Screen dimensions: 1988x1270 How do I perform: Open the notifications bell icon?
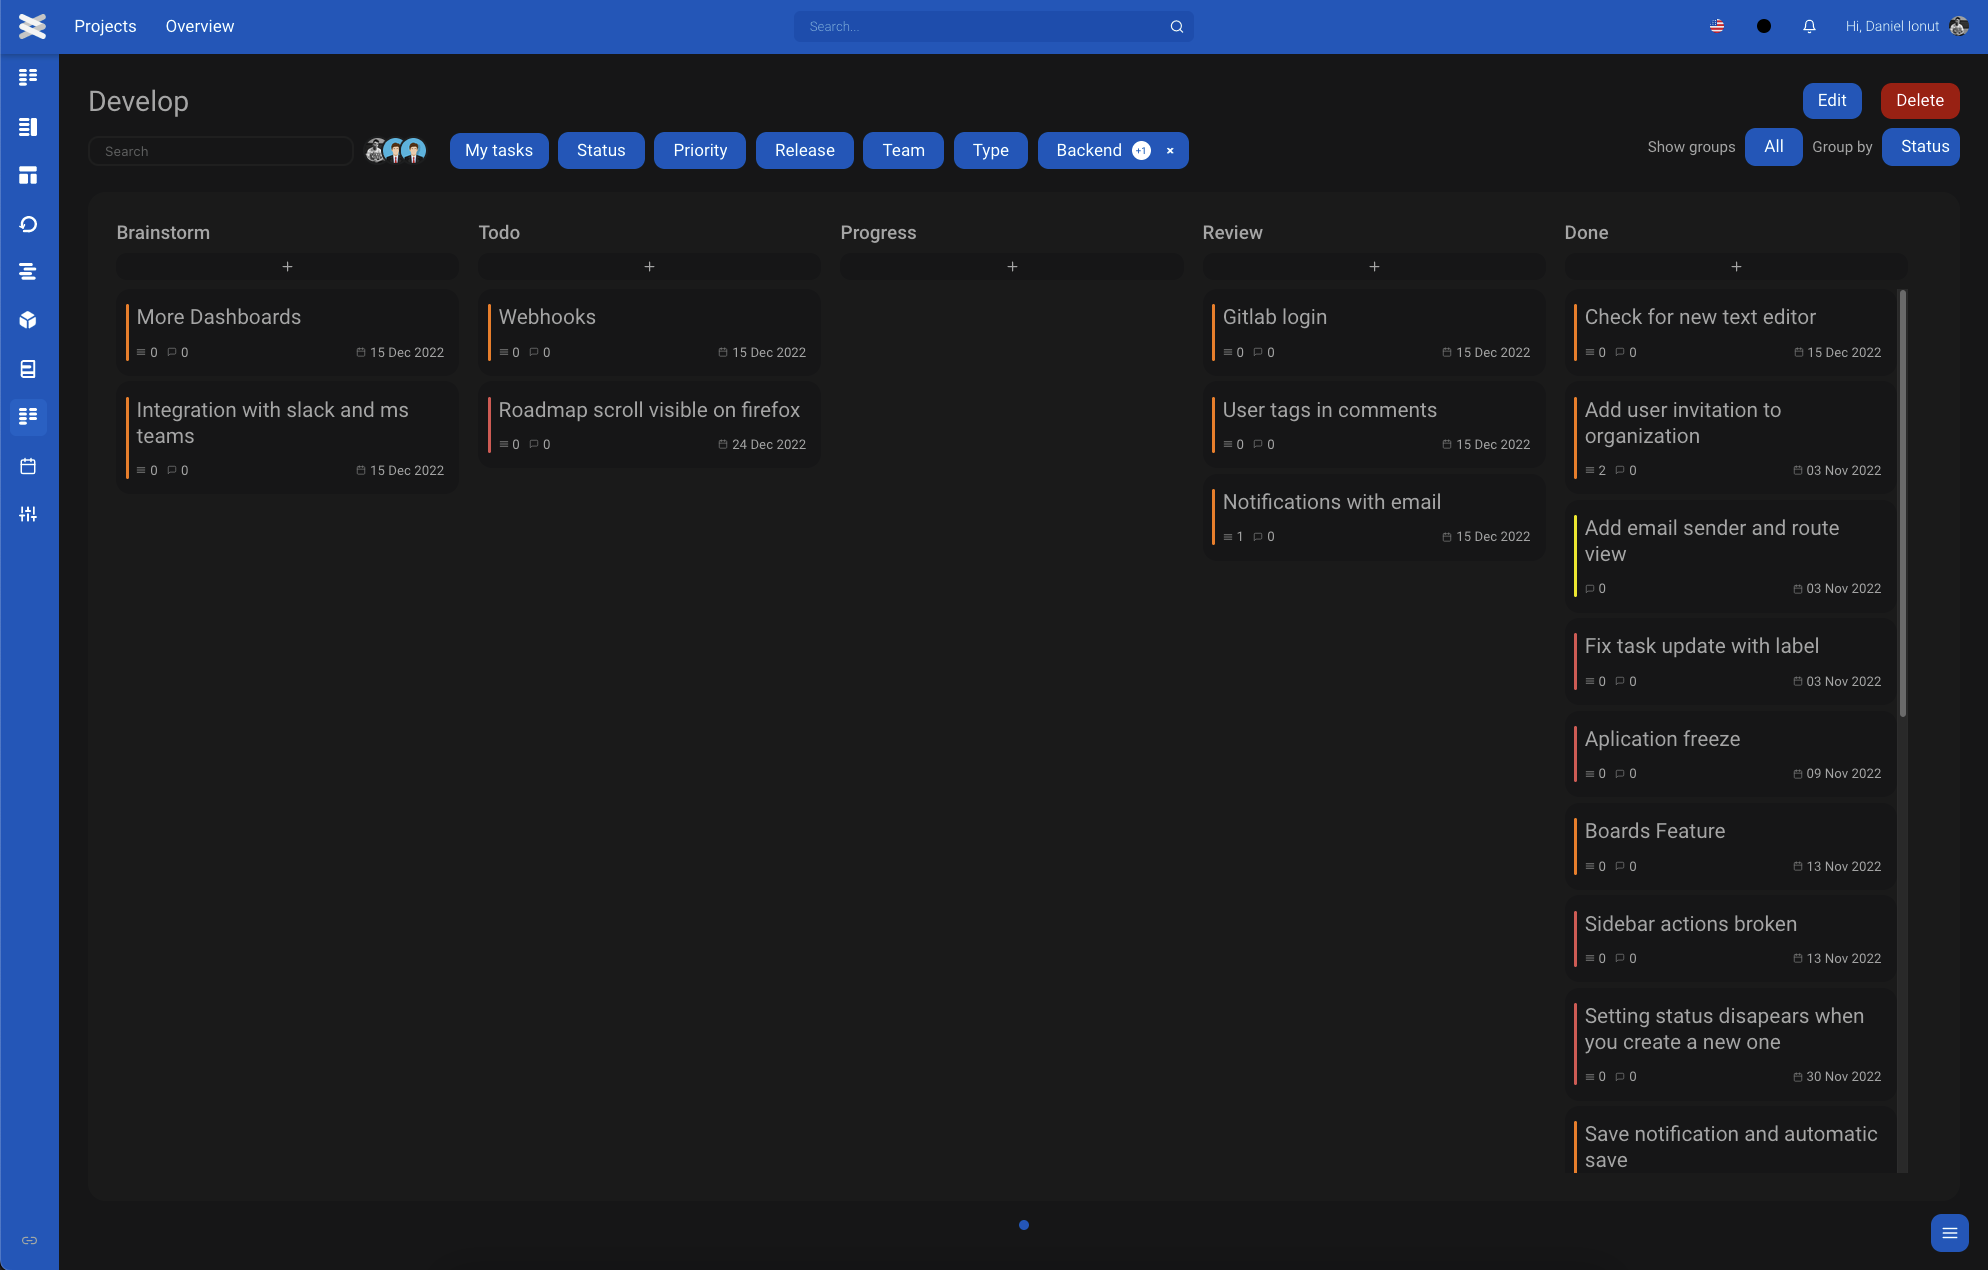coord(1809,27)
